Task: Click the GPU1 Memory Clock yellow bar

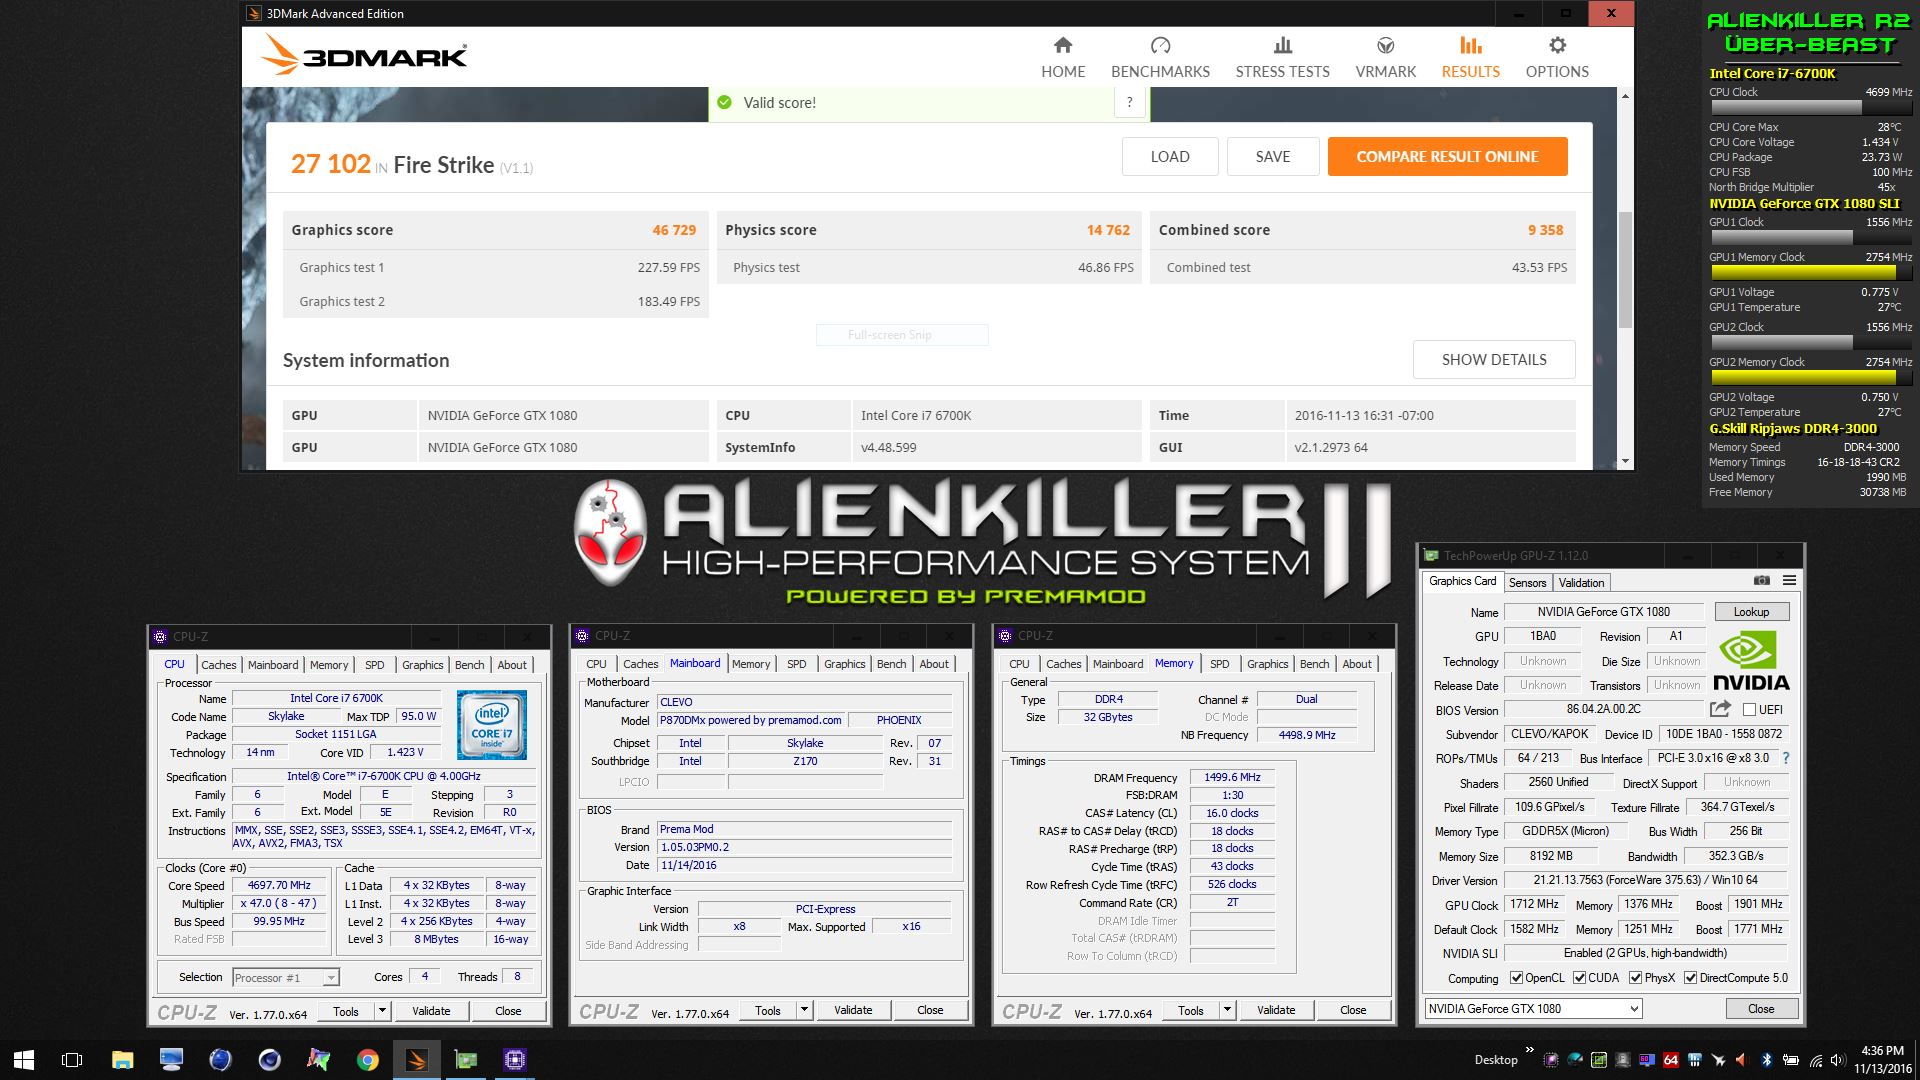Action: pos(1810,273)
